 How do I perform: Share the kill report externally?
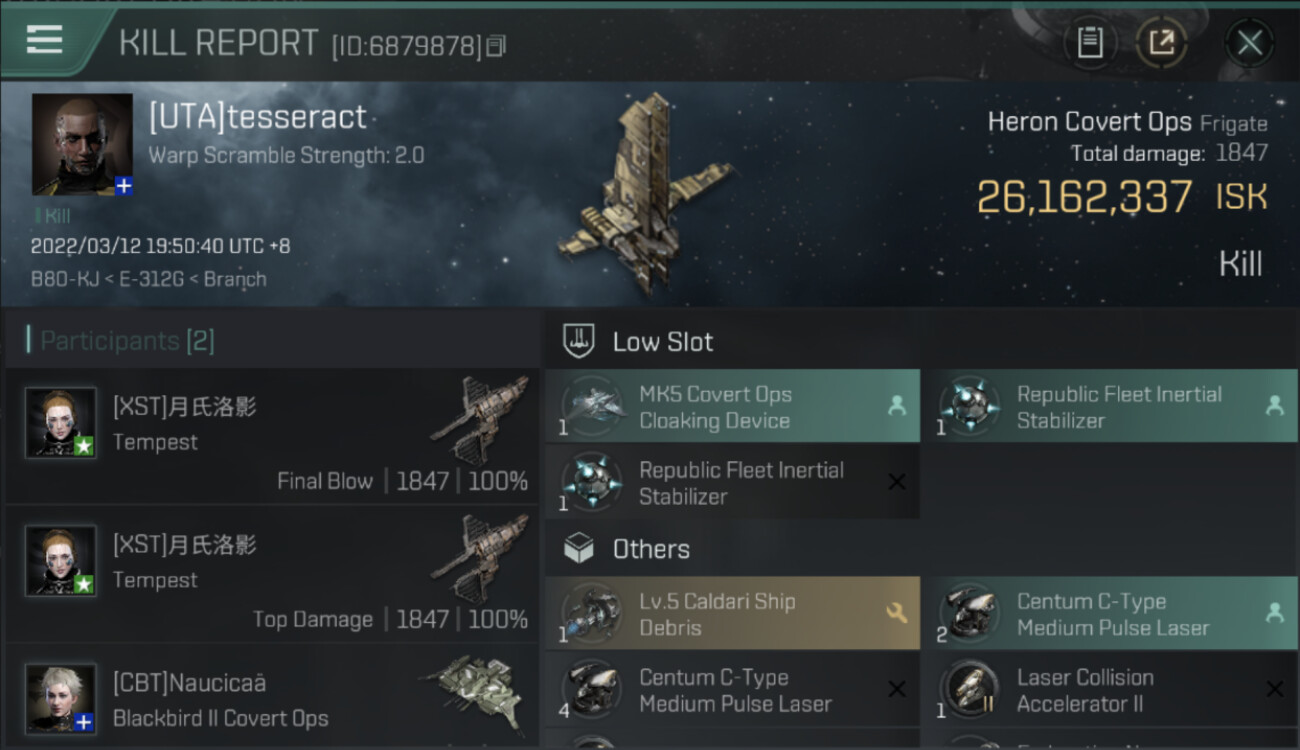(x=1160, y=42)
